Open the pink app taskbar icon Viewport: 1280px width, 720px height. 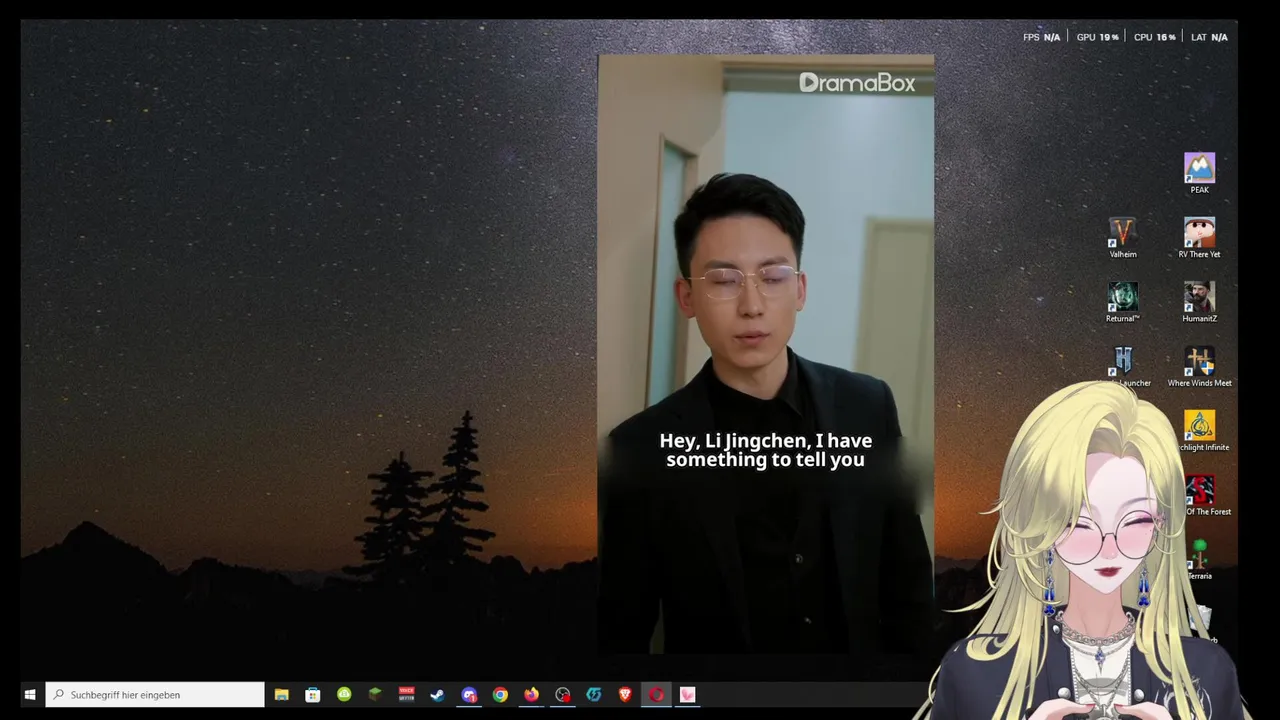coord(687,695)
